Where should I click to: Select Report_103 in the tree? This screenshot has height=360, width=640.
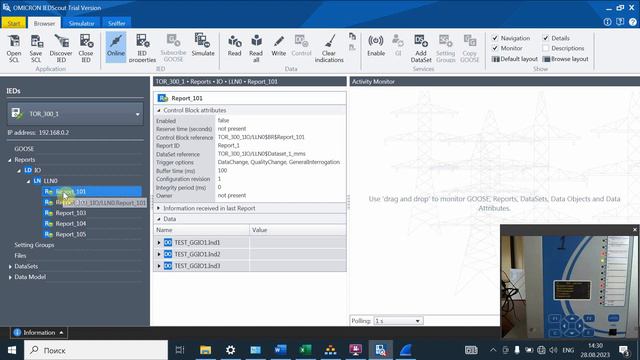71,213
